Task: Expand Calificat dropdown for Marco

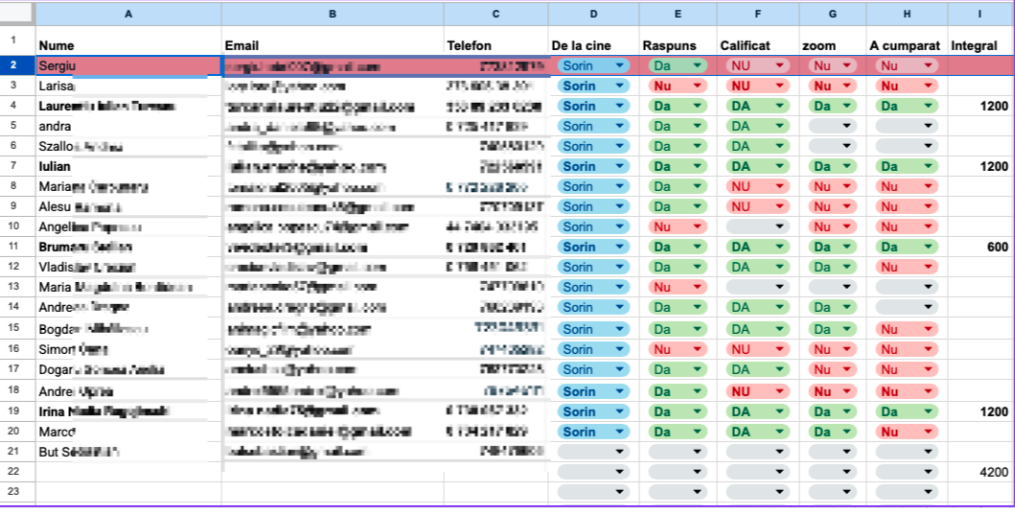Action: [x=781, y=431]
